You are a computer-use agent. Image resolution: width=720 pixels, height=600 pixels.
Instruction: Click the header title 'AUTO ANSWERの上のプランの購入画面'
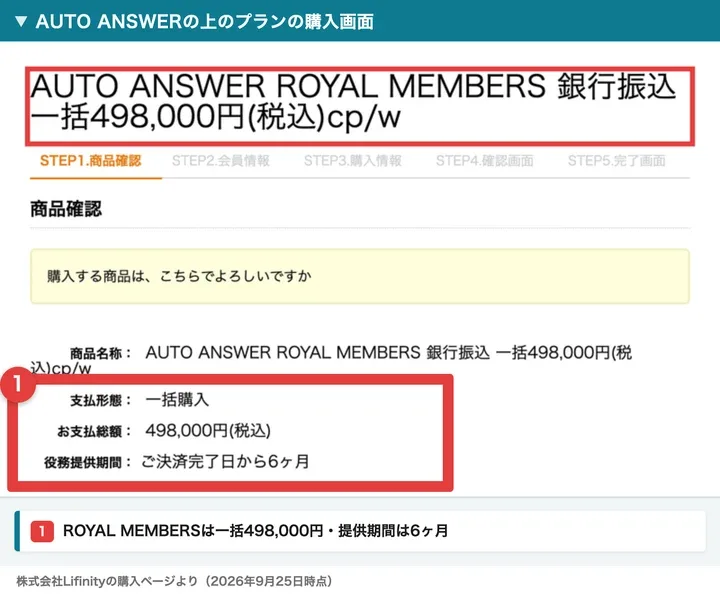pos(204,22)
